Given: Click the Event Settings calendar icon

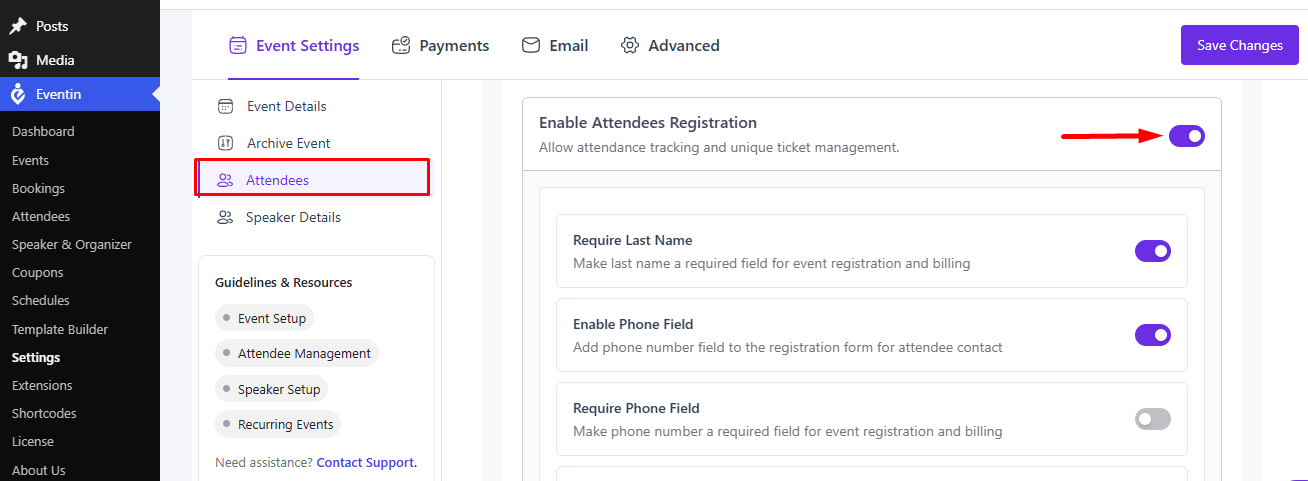Looking at the screenshot, I should tap(238, 45).
